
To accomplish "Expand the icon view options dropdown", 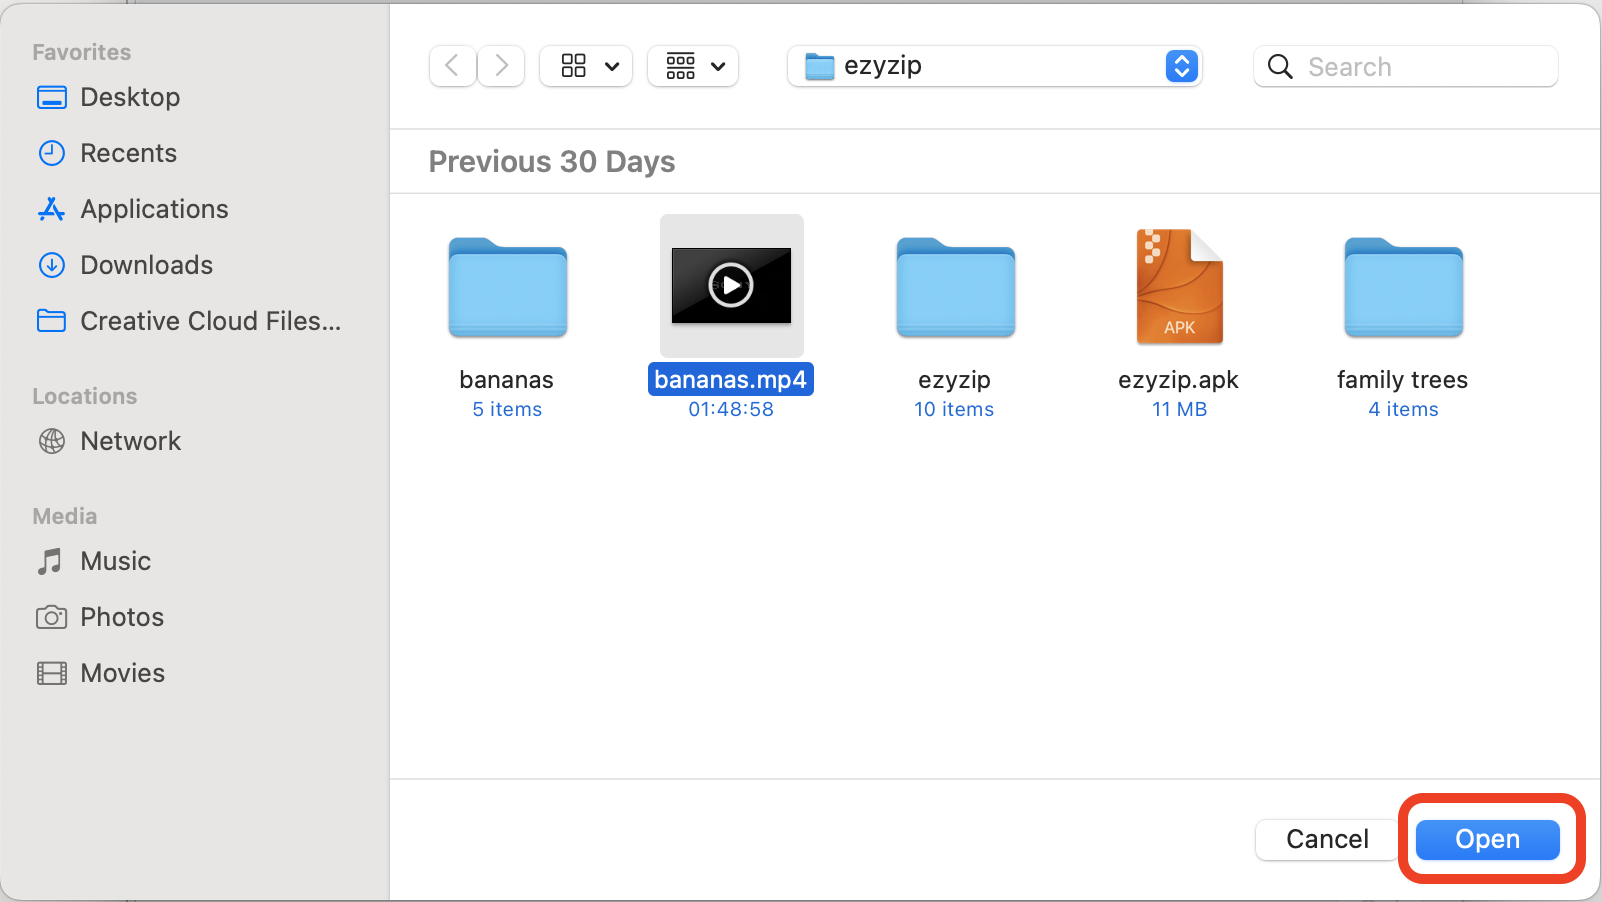I will (x=585, y=66).
